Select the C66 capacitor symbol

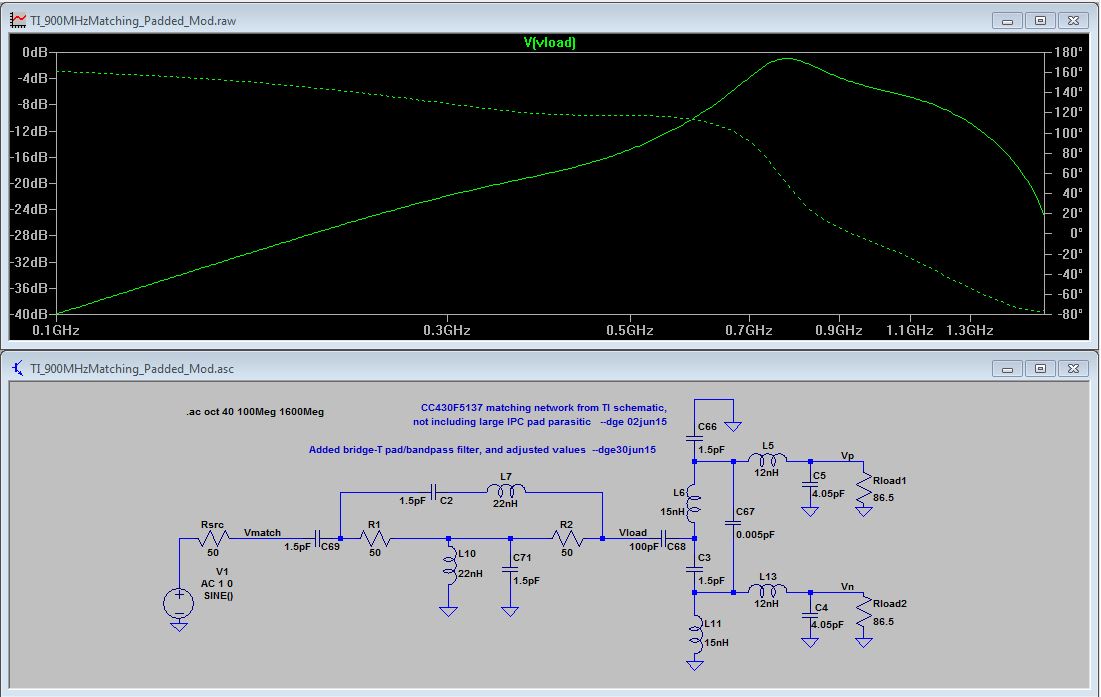click(694, 438)
